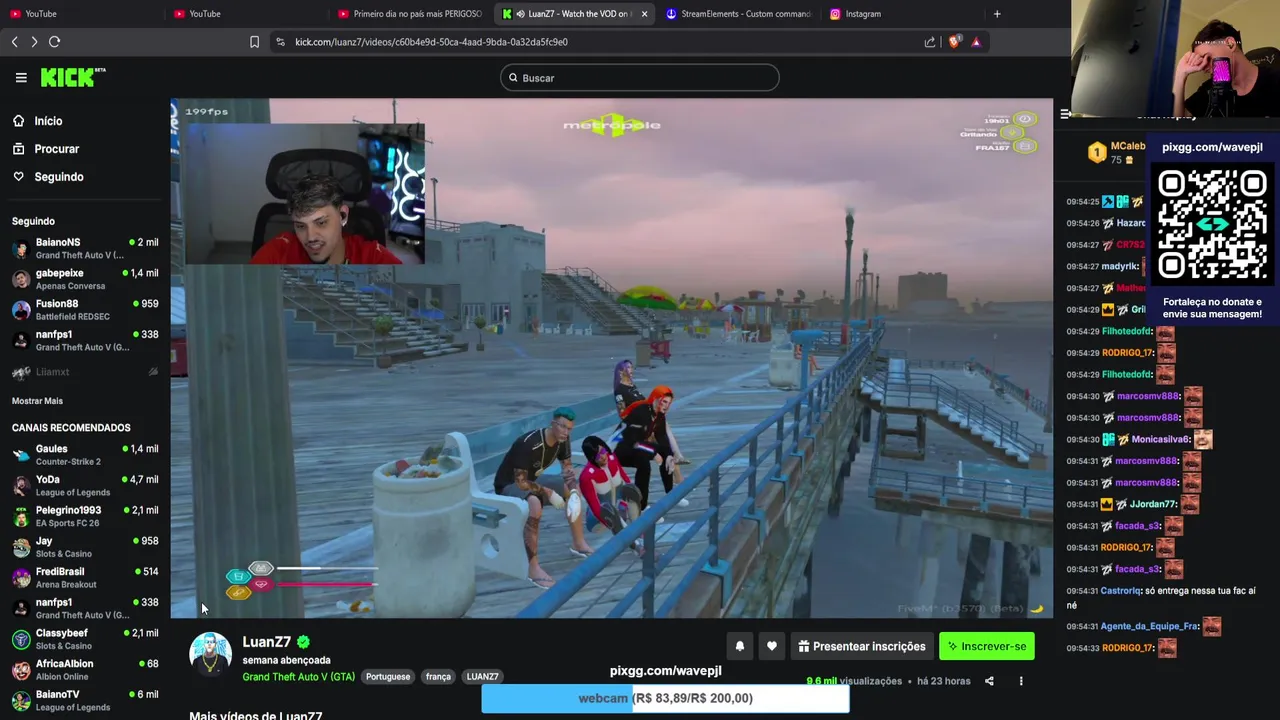This screenshot has height=720, width=1280.
Task: Collapse the chat panel icon
Action: click(1066, 113)
